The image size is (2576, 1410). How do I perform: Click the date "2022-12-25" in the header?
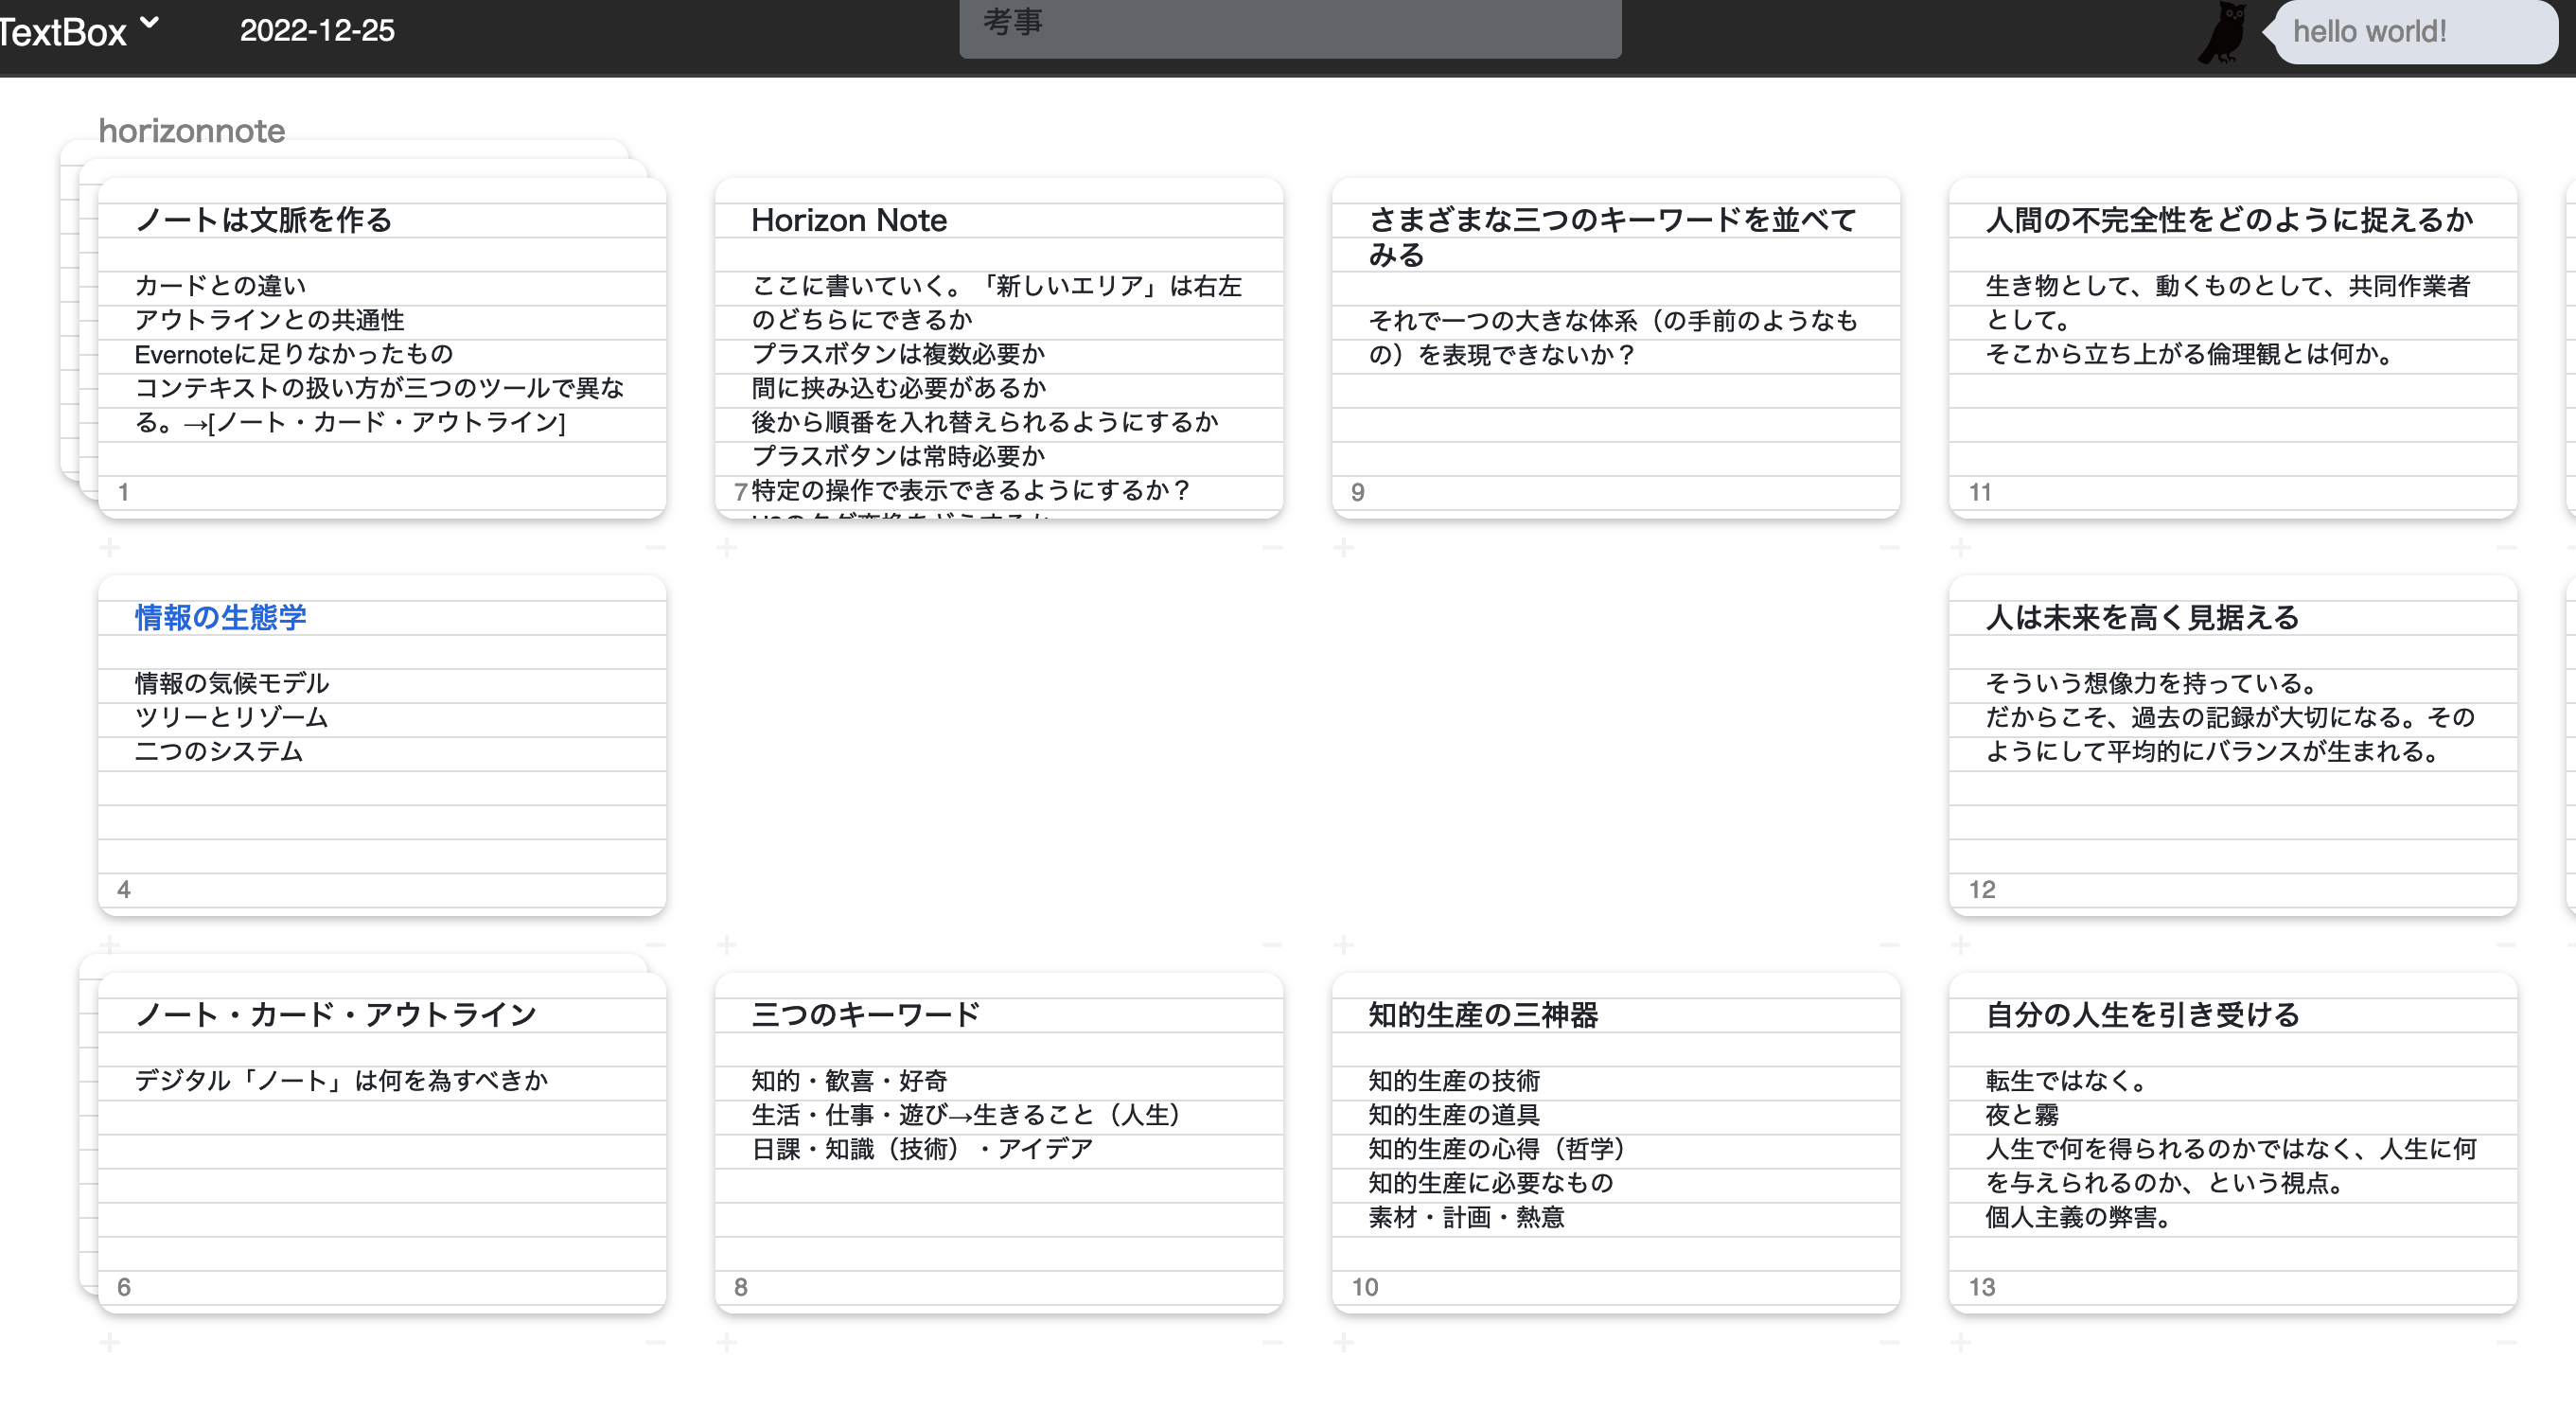(318, 31)
